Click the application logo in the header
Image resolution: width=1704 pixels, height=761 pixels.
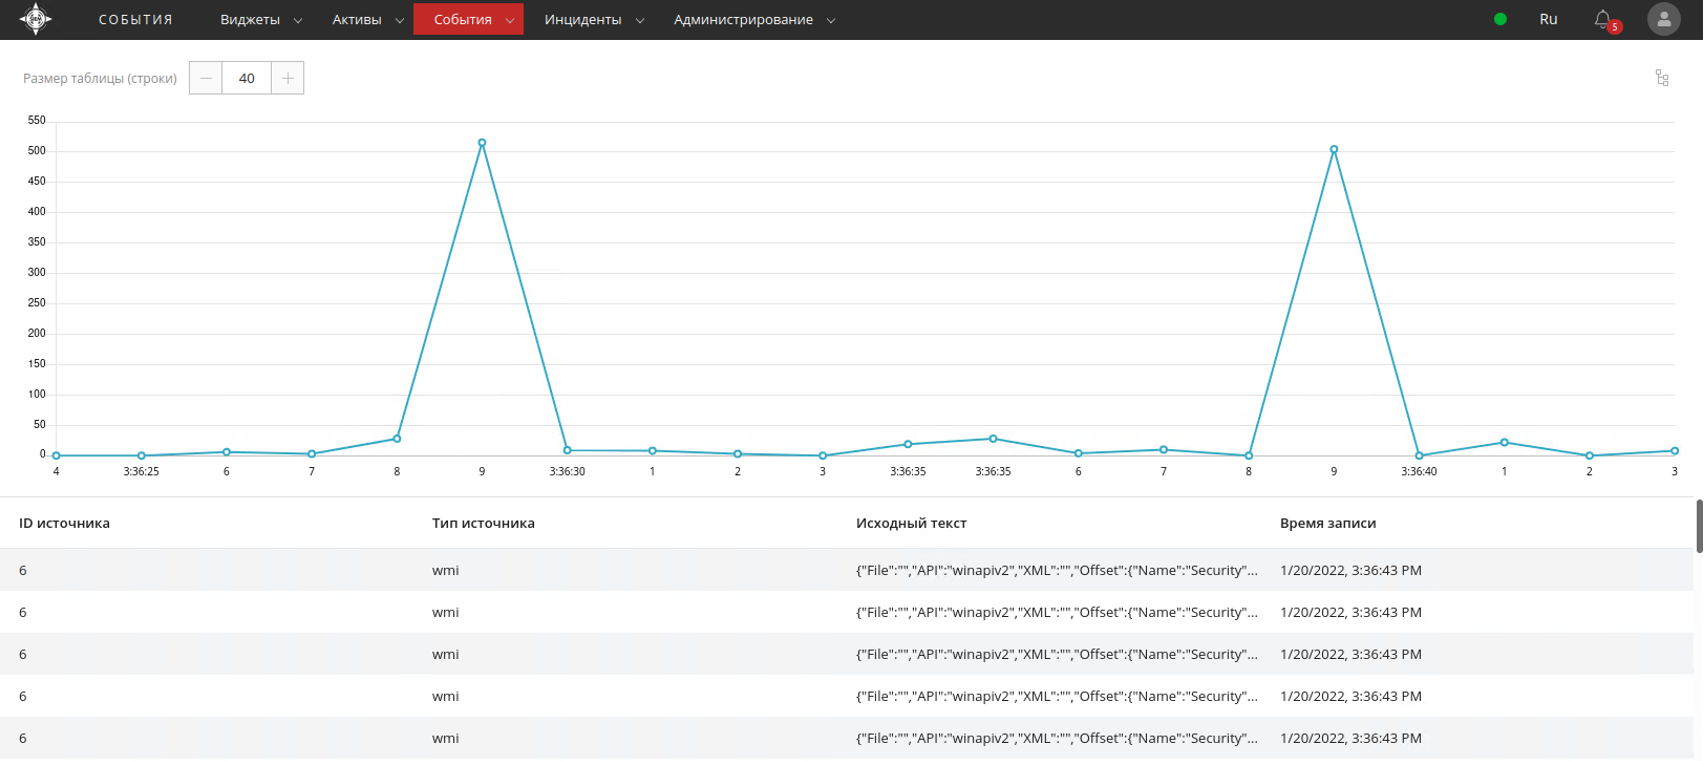click(36, 19)
